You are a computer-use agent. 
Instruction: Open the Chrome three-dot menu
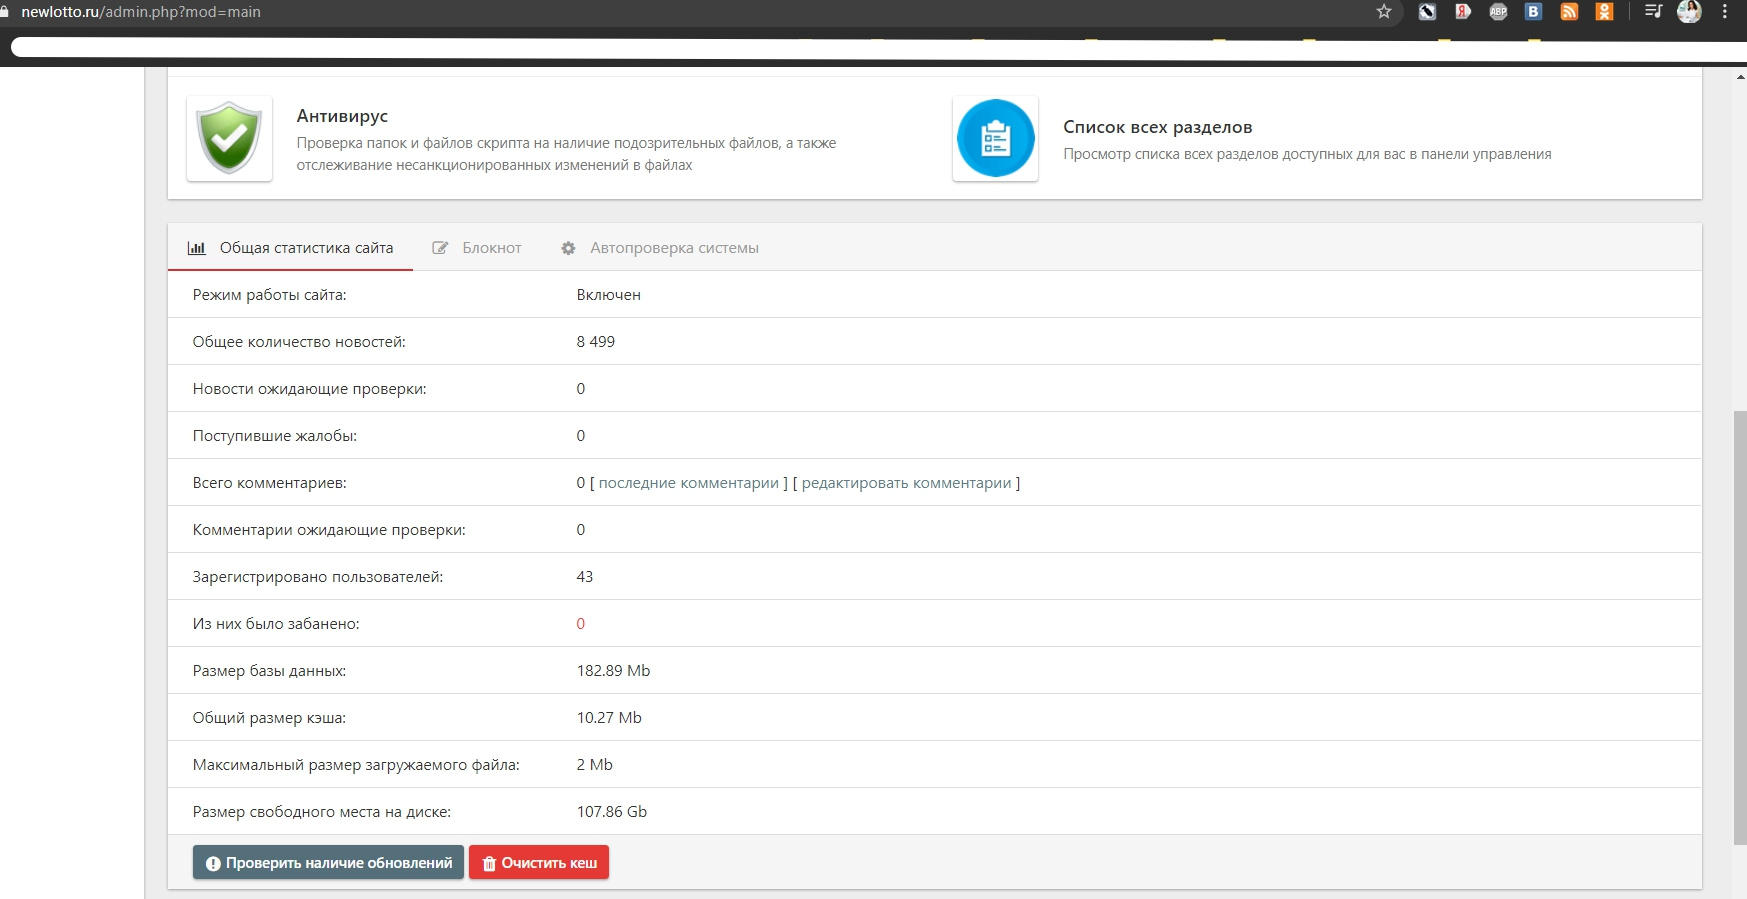pyautogui.click(x=1725, y=12)
